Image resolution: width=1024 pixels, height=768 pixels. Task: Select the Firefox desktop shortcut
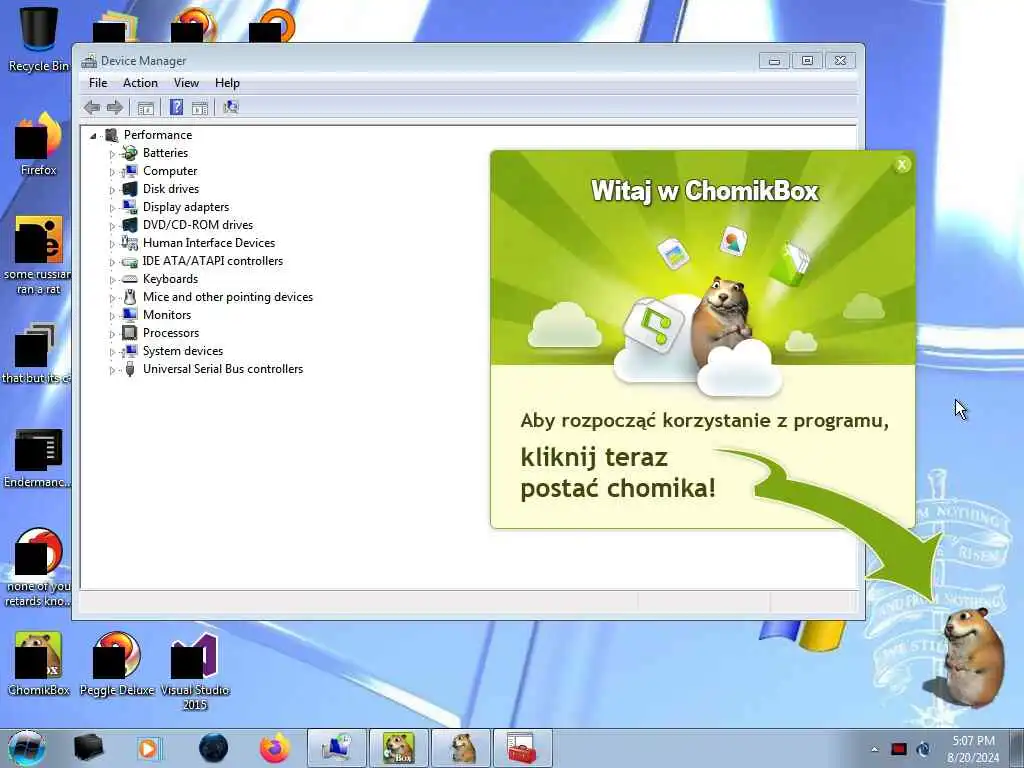point(39,144)
